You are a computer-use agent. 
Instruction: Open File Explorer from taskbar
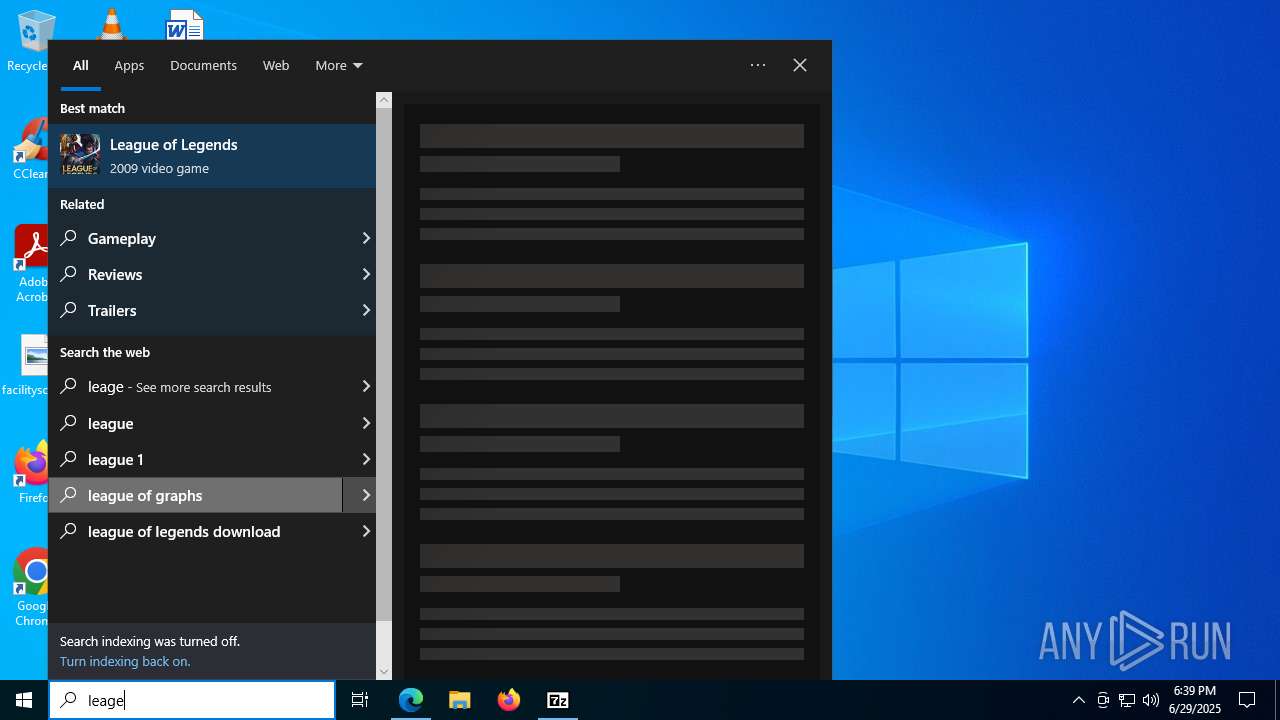tap(460, 700)
